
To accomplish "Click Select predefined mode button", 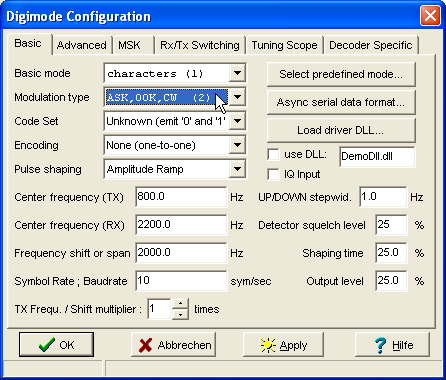I will [341, 74].
